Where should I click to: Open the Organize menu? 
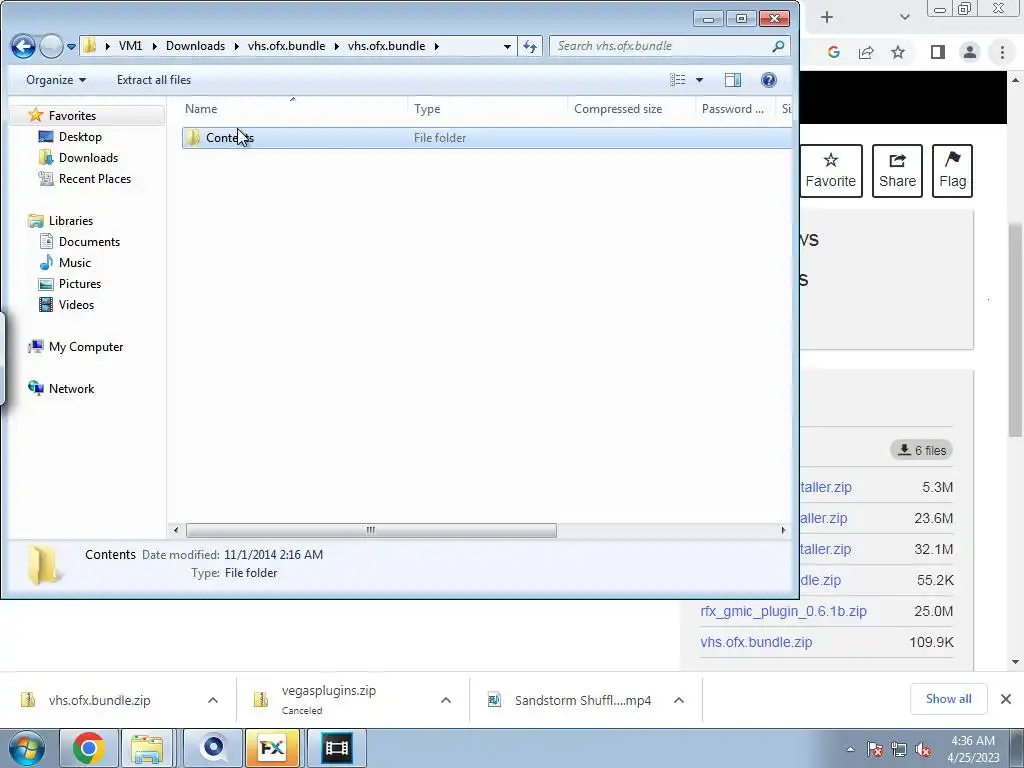[x=56, y=80]
